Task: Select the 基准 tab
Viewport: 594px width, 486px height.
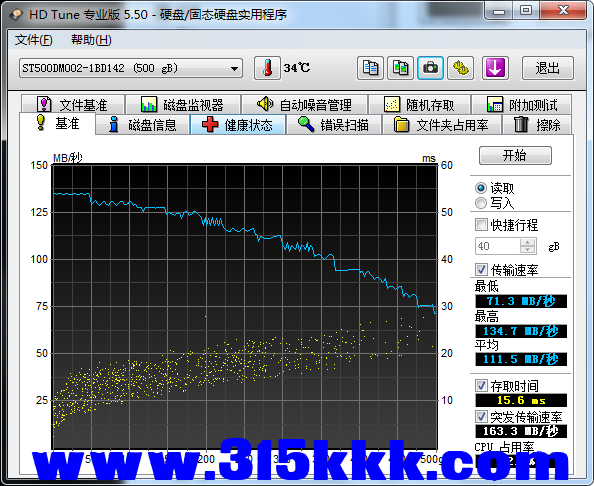Action: click(x=57, y=123)
